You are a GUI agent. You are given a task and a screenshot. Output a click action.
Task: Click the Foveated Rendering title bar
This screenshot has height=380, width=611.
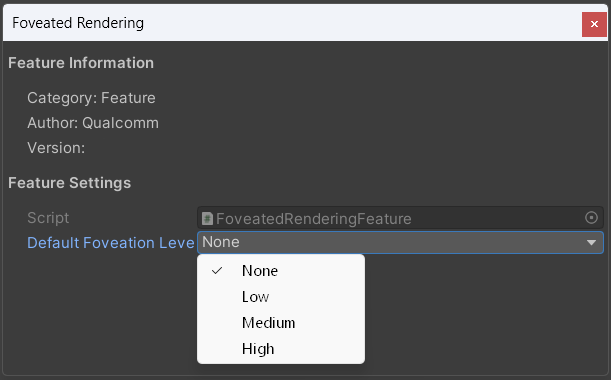pos(292,23)
